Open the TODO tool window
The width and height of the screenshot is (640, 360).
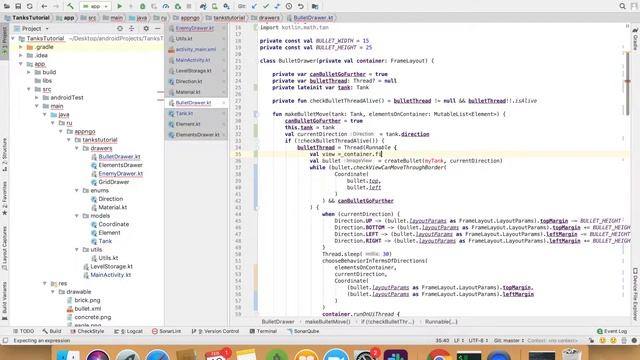click(24, 331)
